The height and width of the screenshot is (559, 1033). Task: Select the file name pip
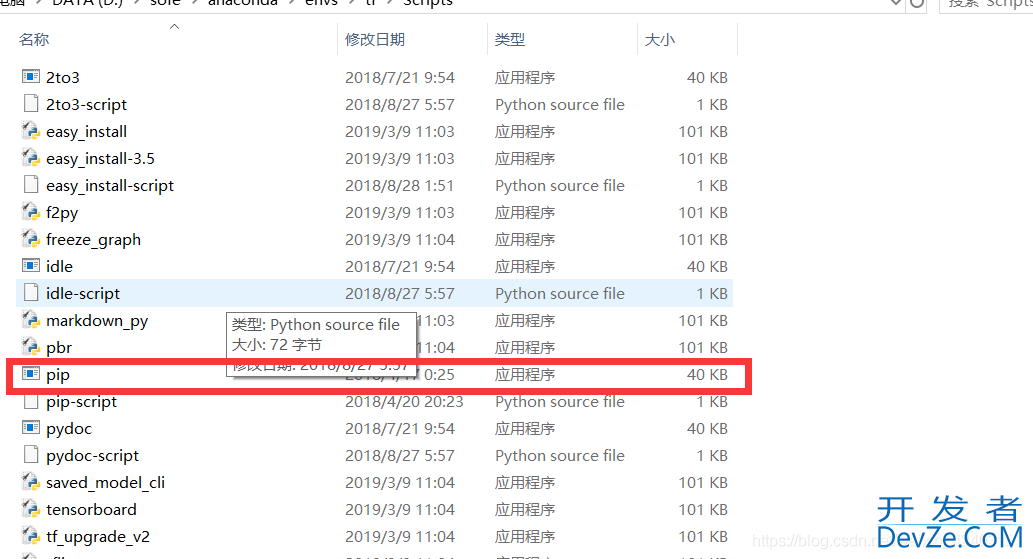(x=58, y=375)
